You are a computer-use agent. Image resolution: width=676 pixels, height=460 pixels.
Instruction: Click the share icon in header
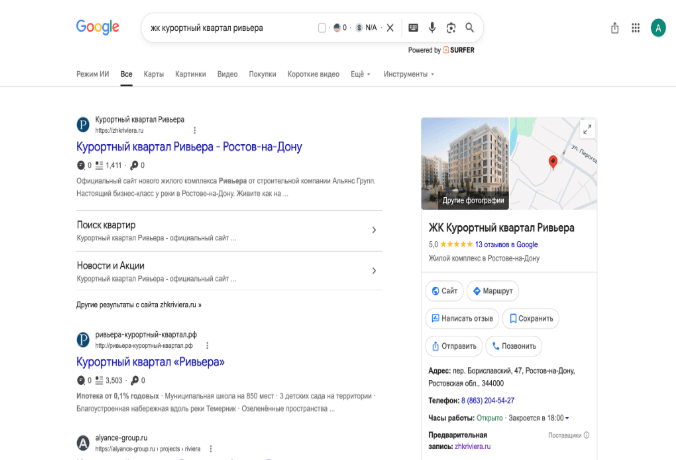tap(615, 28)
